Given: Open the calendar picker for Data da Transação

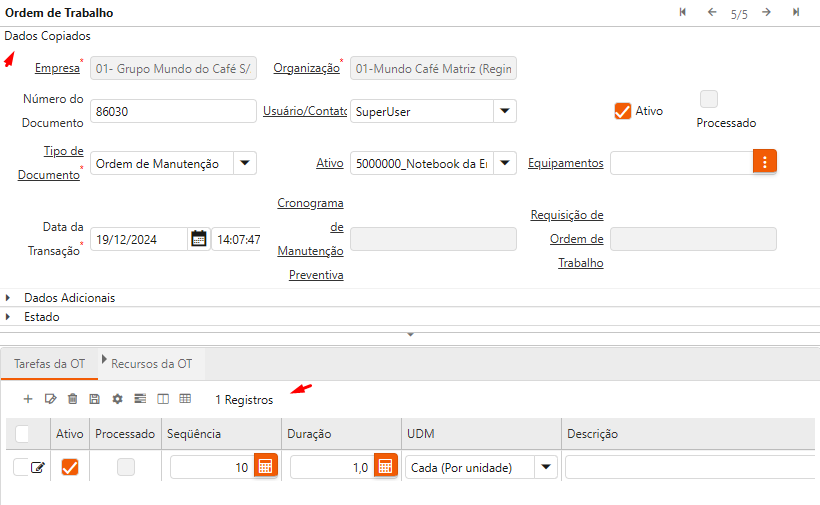Looking at the screenshot, I should click(198, 239).
